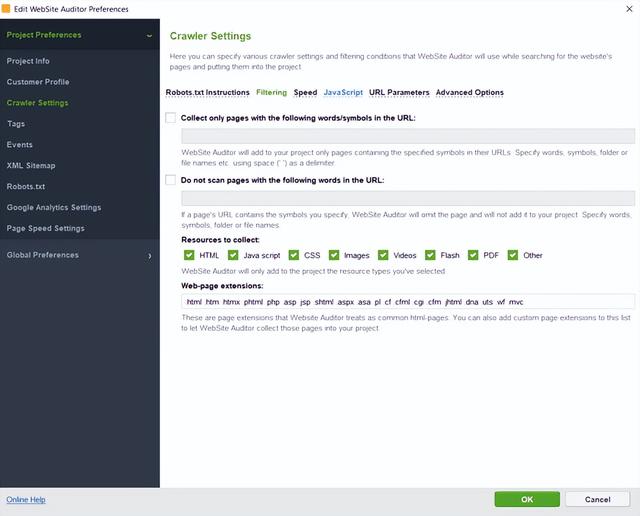Screen dimensions: 640x516
Task: Click the 'Web-page extensions:' label
Action: tap(222, 286)
